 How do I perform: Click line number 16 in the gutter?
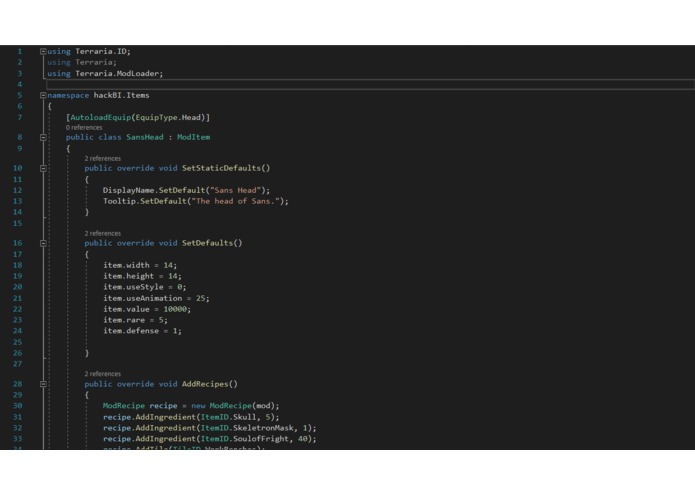17,243
